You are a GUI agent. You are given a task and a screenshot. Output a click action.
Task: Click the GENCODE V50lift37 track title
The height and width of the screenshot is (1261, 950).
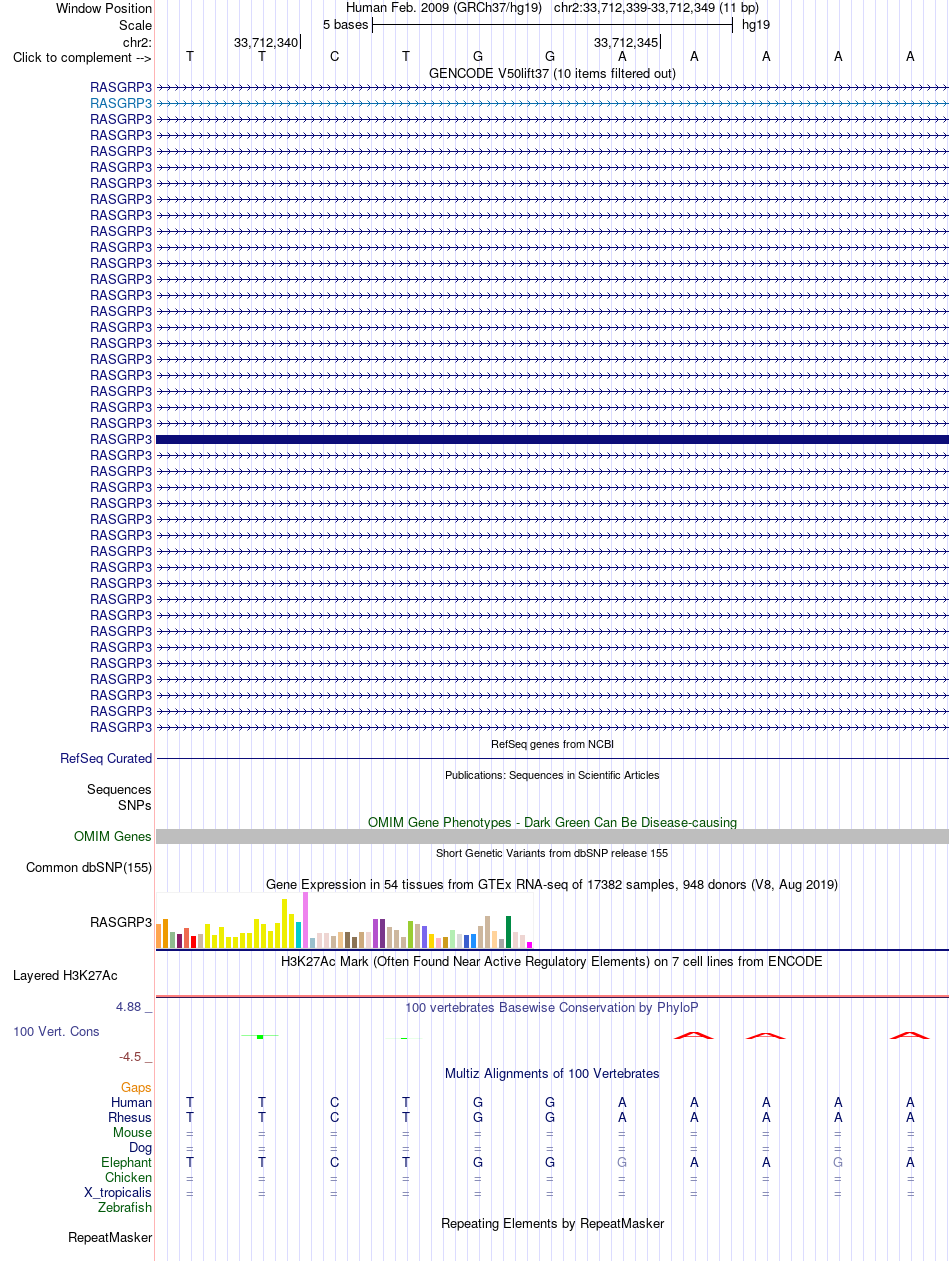552,73
